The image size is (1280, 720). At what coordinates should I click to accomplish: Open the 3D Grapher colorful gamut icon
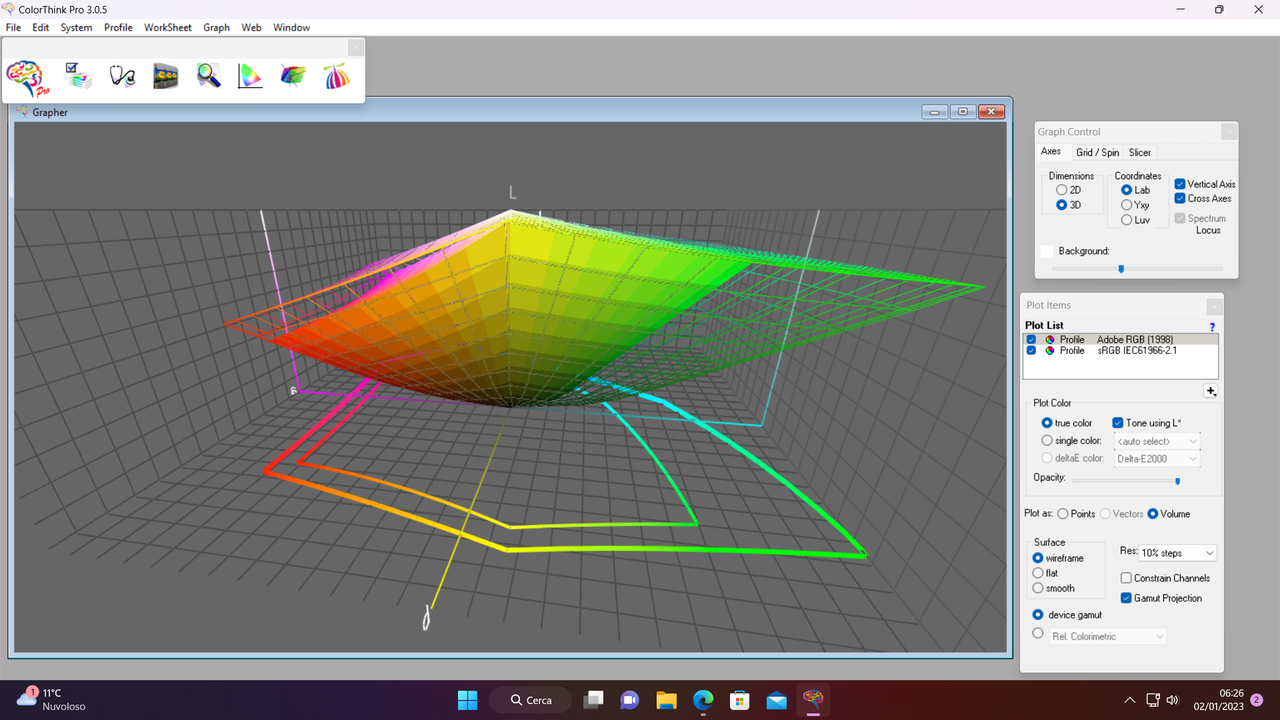pyautogui.click(x=292, y=75)
